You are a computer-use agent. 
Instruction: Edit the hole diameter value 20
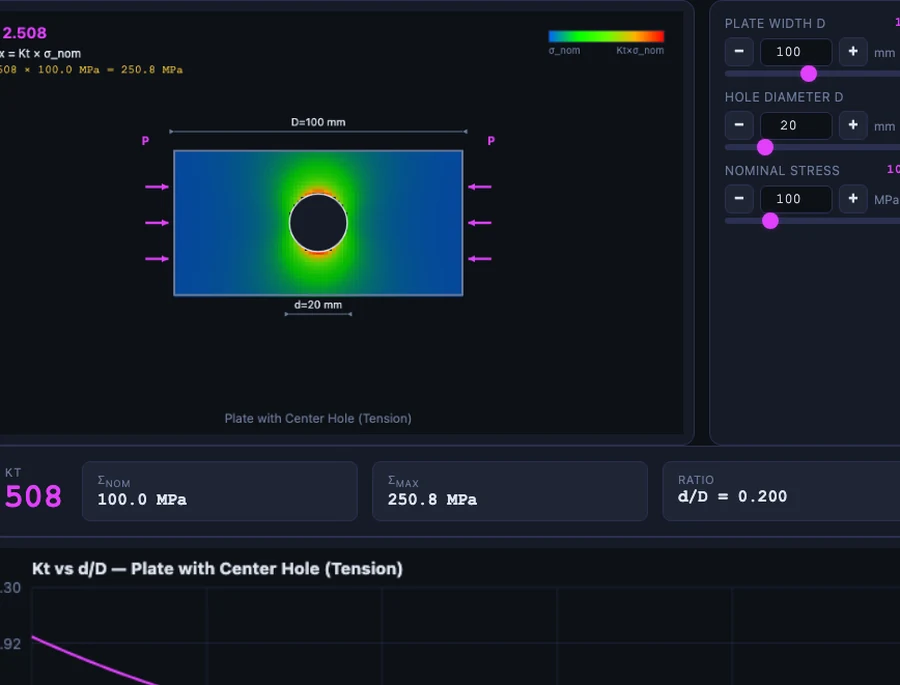pos(796,125)
